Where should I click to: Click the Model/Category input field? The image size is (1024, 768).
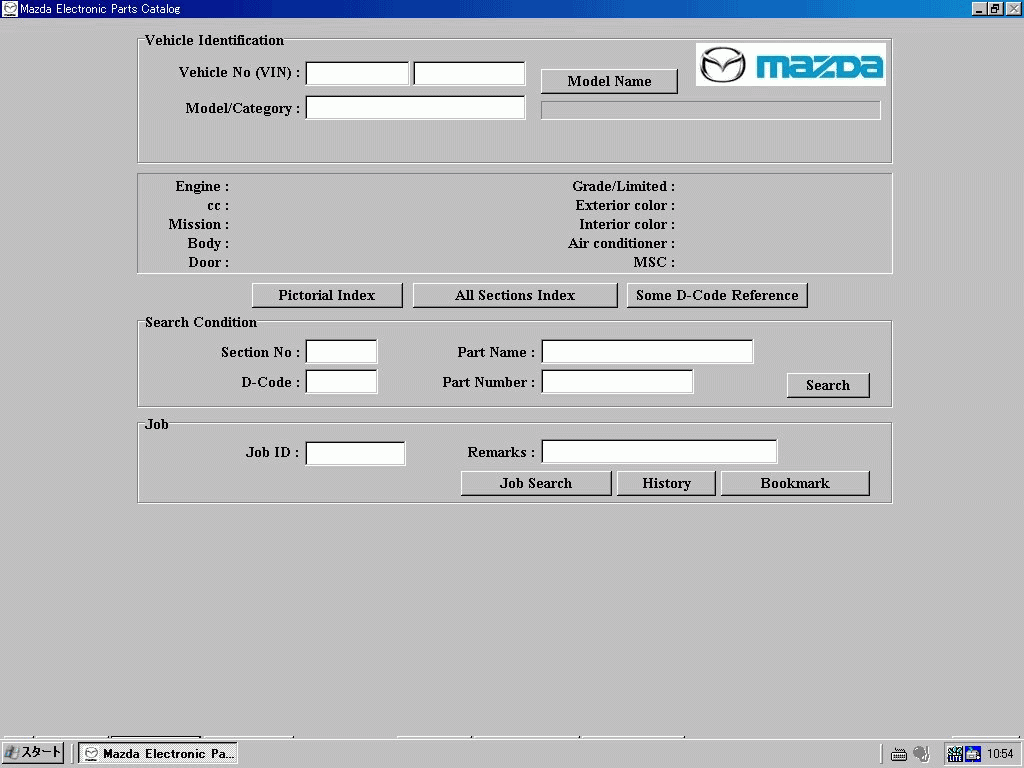pyautogui.click(x=415, y=108)
